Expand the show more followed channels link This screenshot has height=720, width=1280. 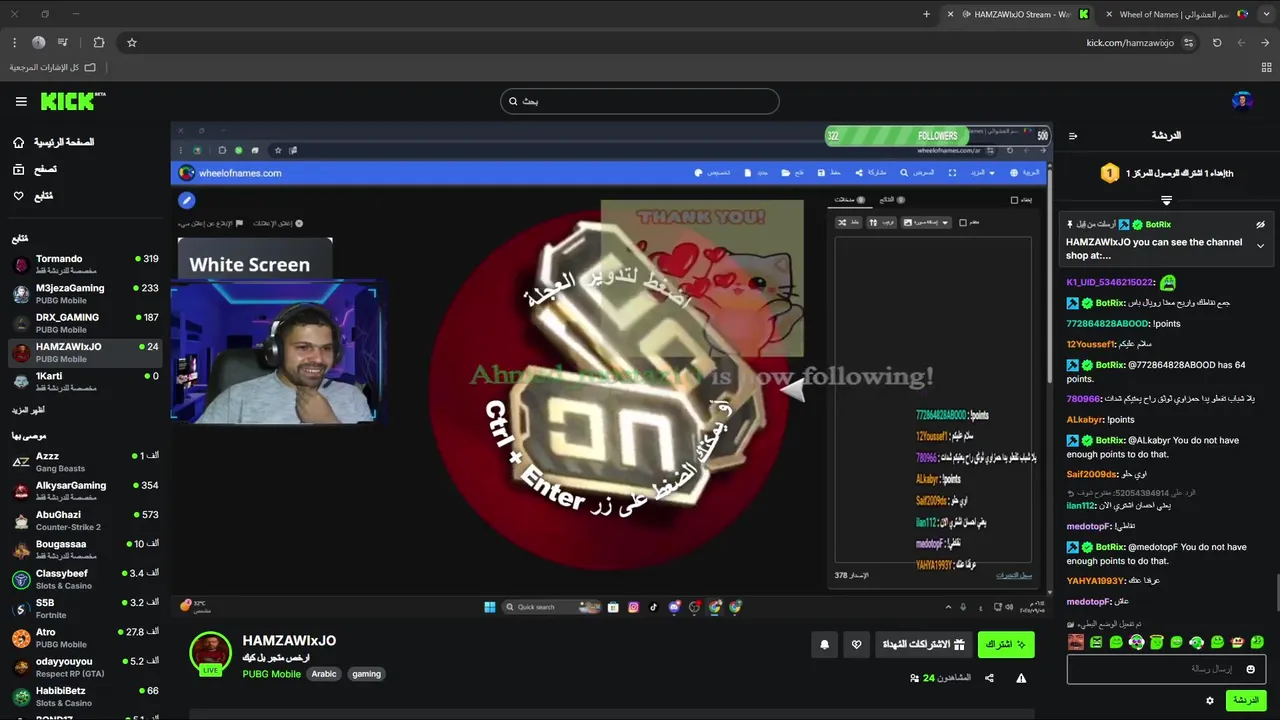(x=28, y=410)
